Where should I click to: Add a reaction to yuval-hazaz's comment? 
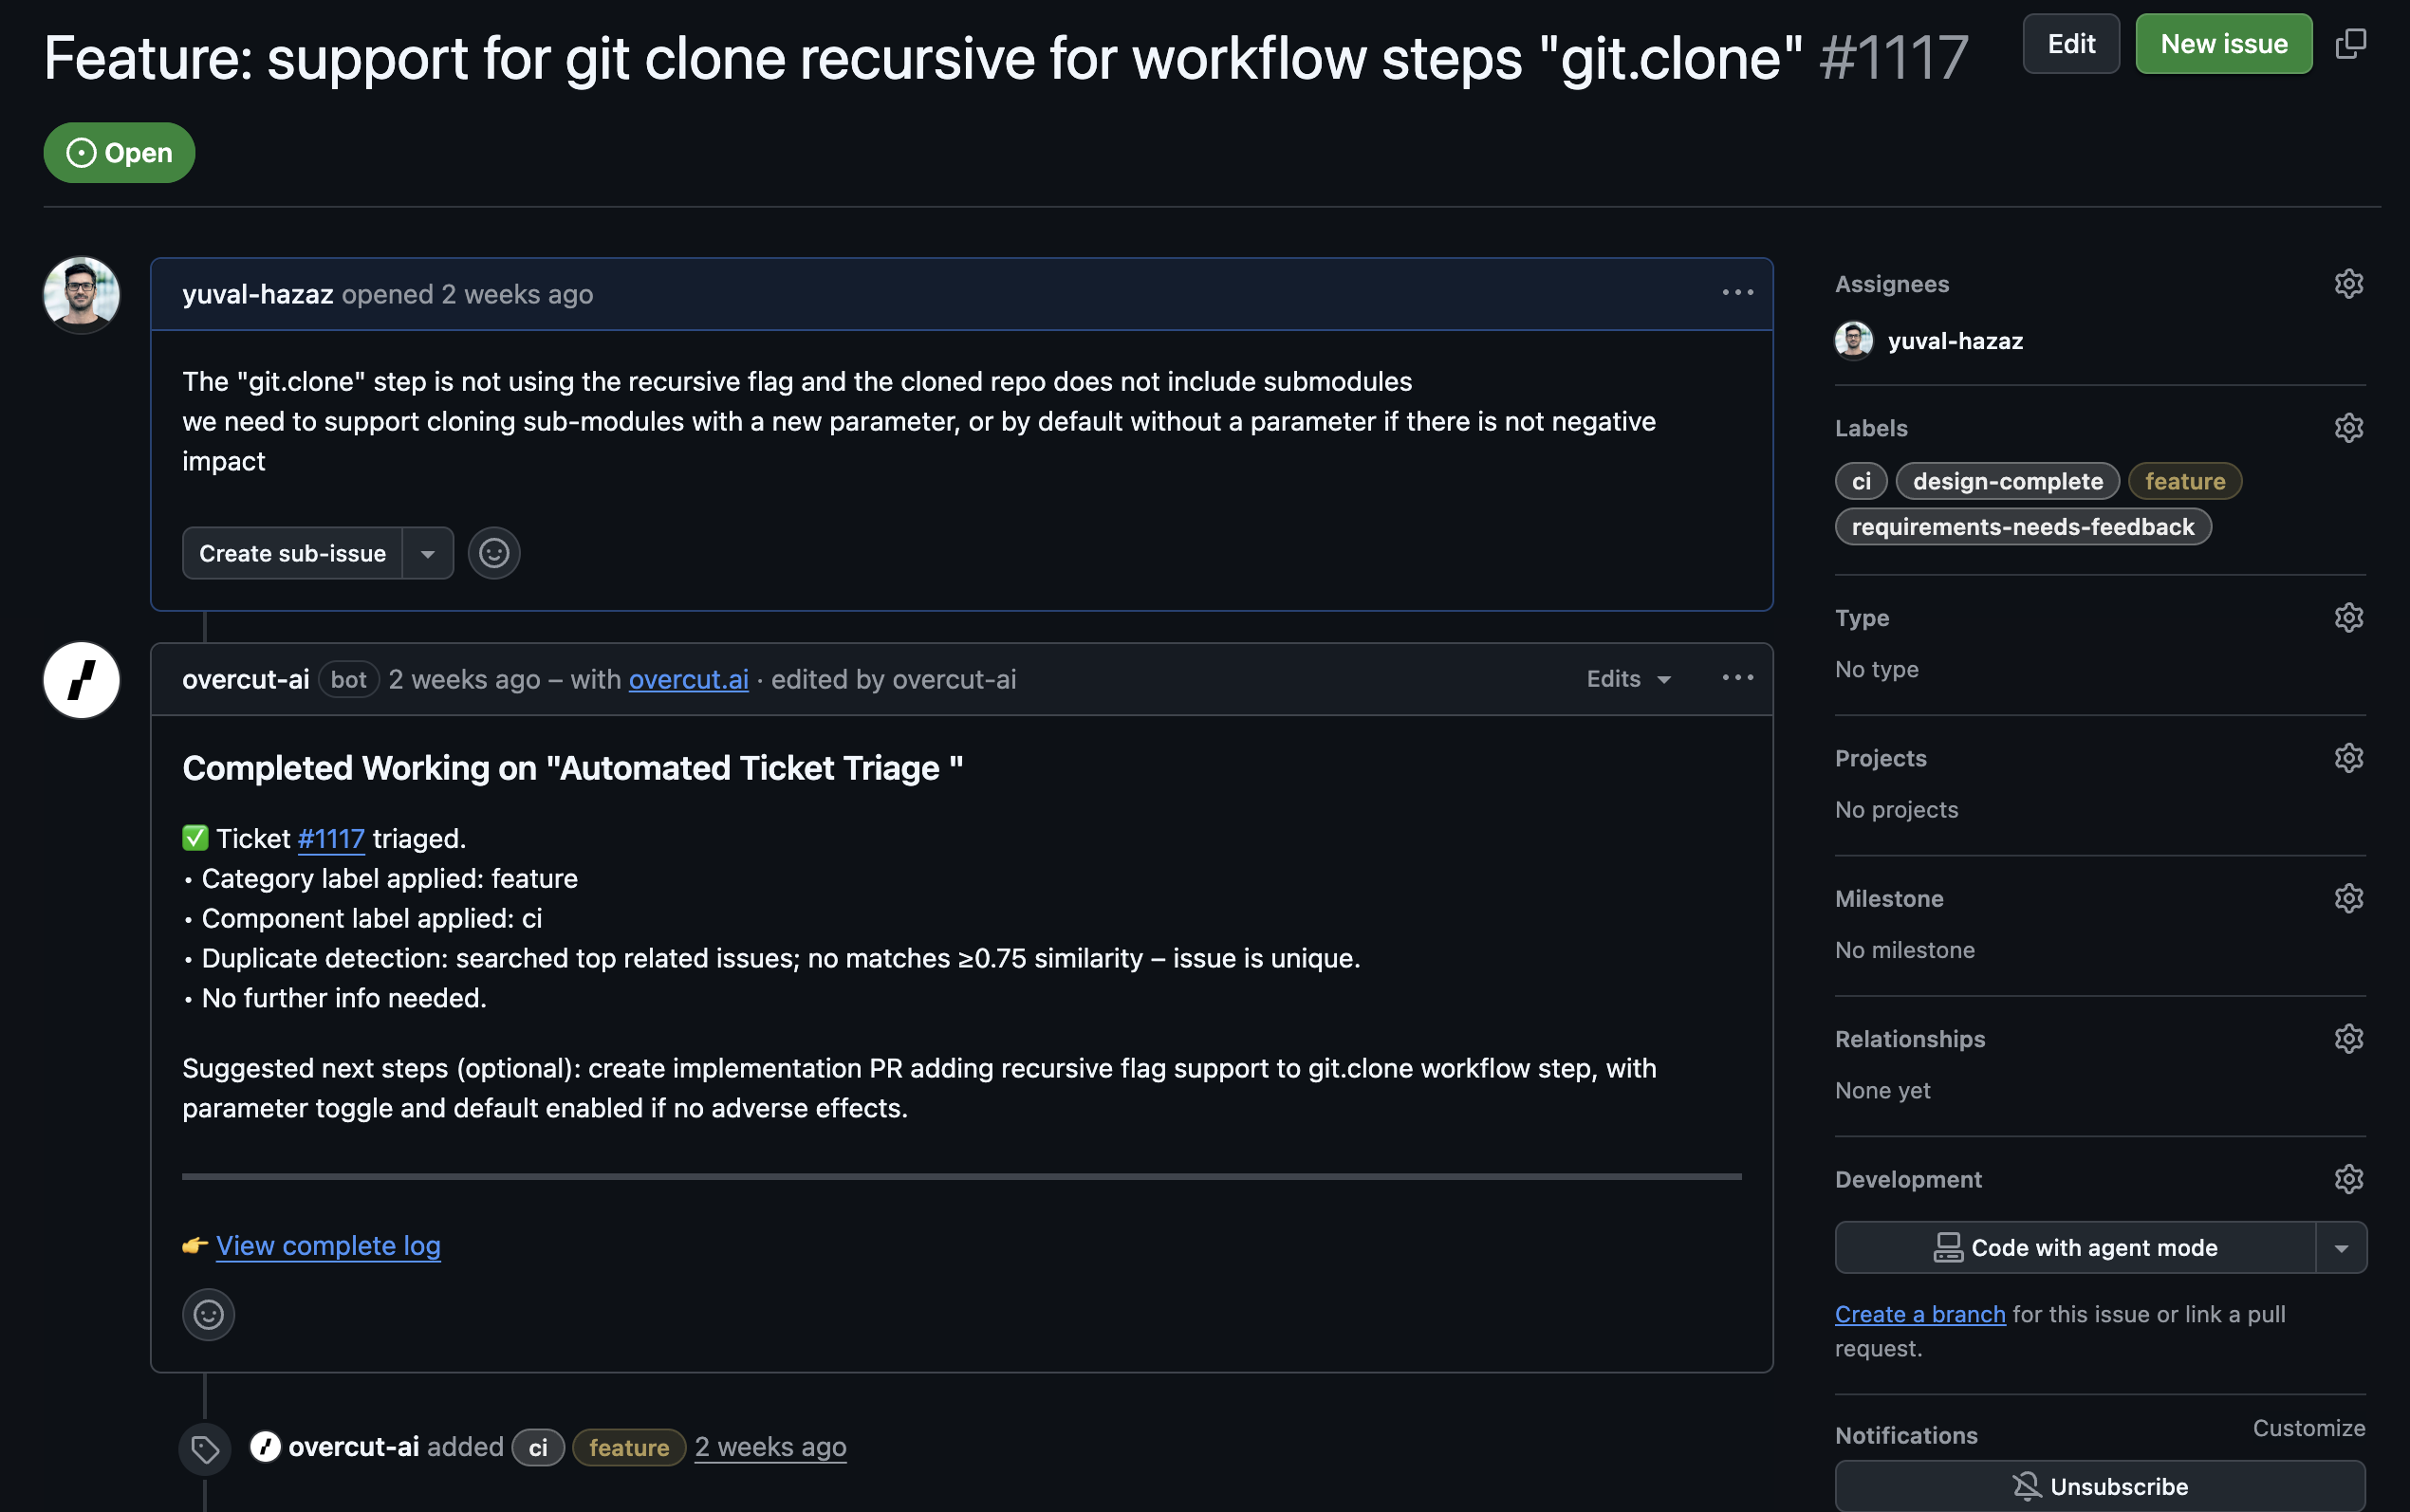[x=494, y=553]
